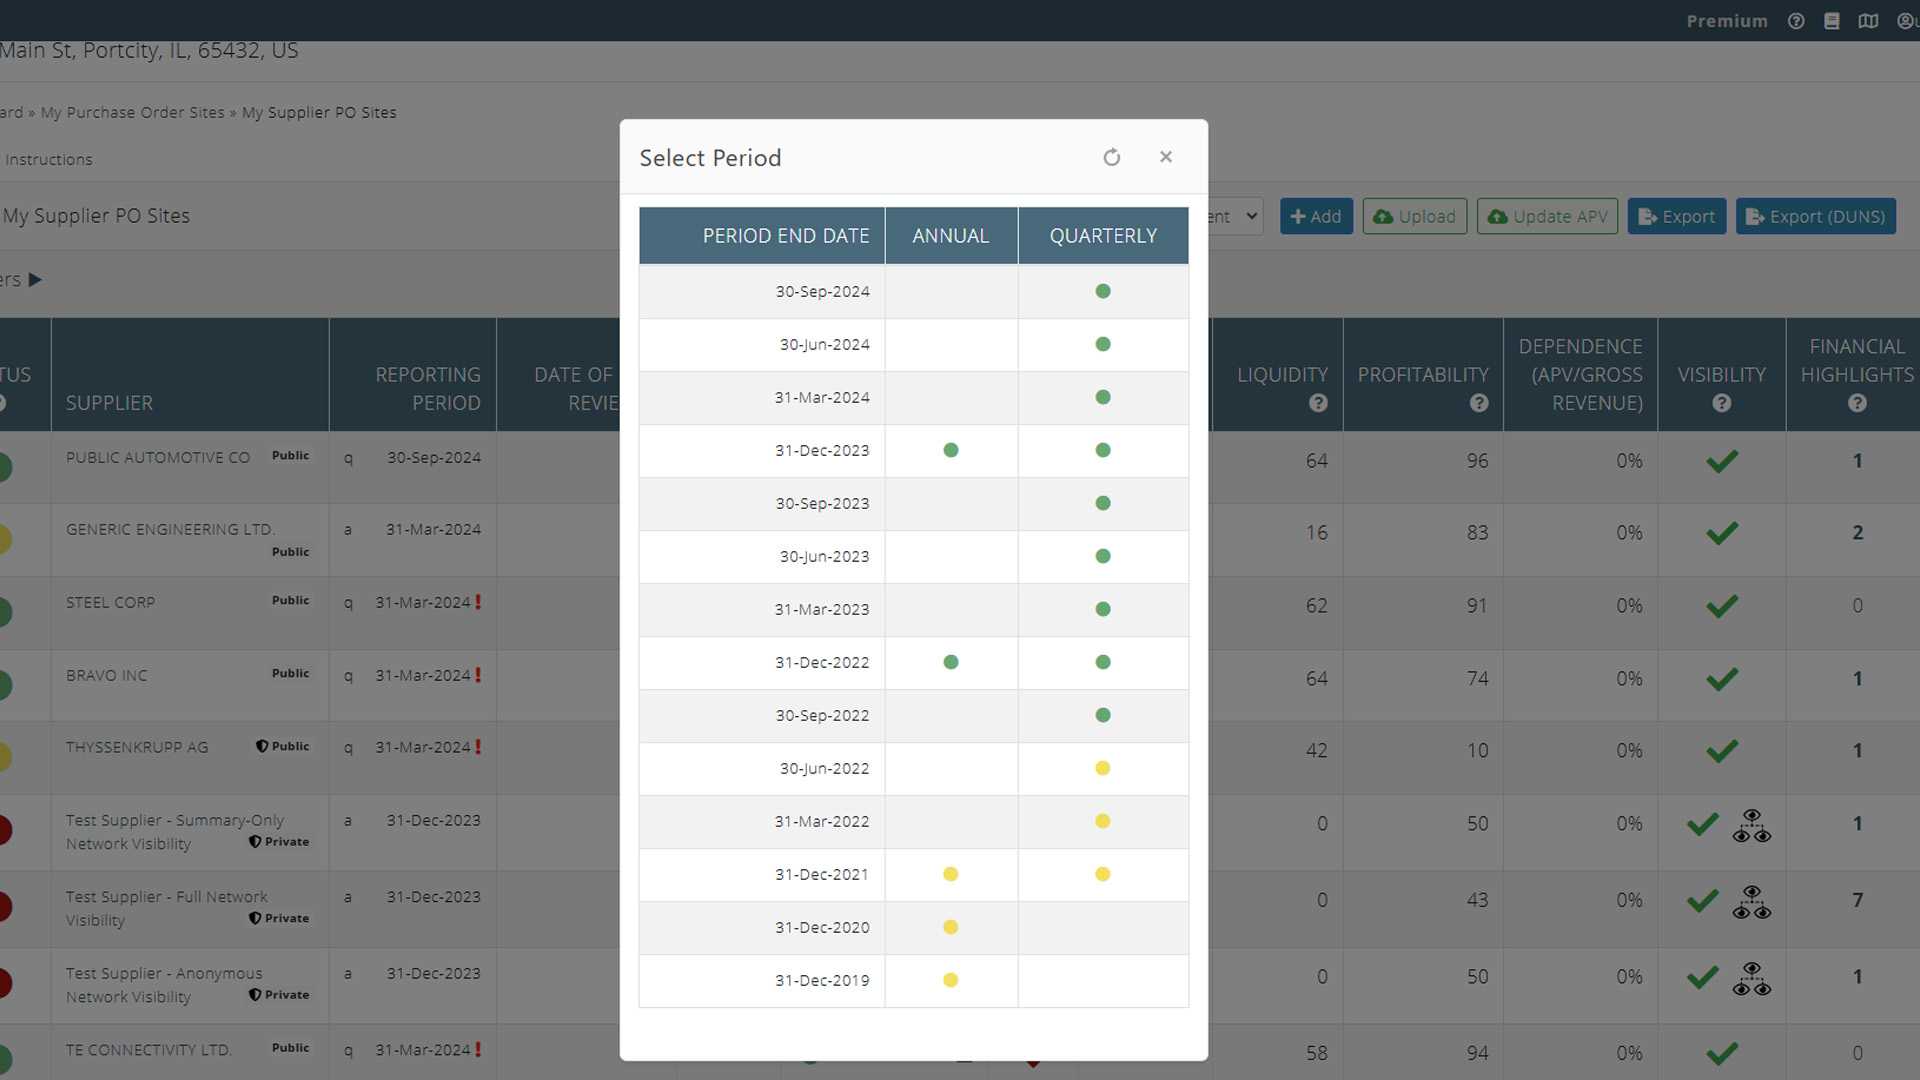Select 30-Jun-2022 quarterly yellow dot

(x=1103, y=768)
